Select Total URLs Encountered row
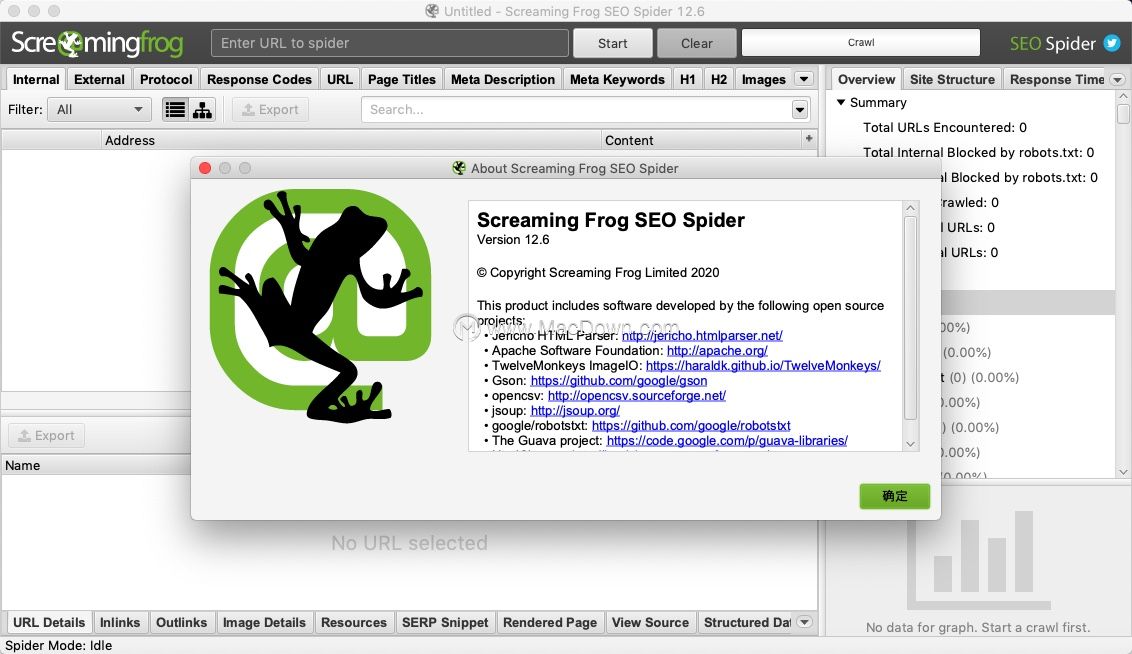 click(x=944, y=128)
